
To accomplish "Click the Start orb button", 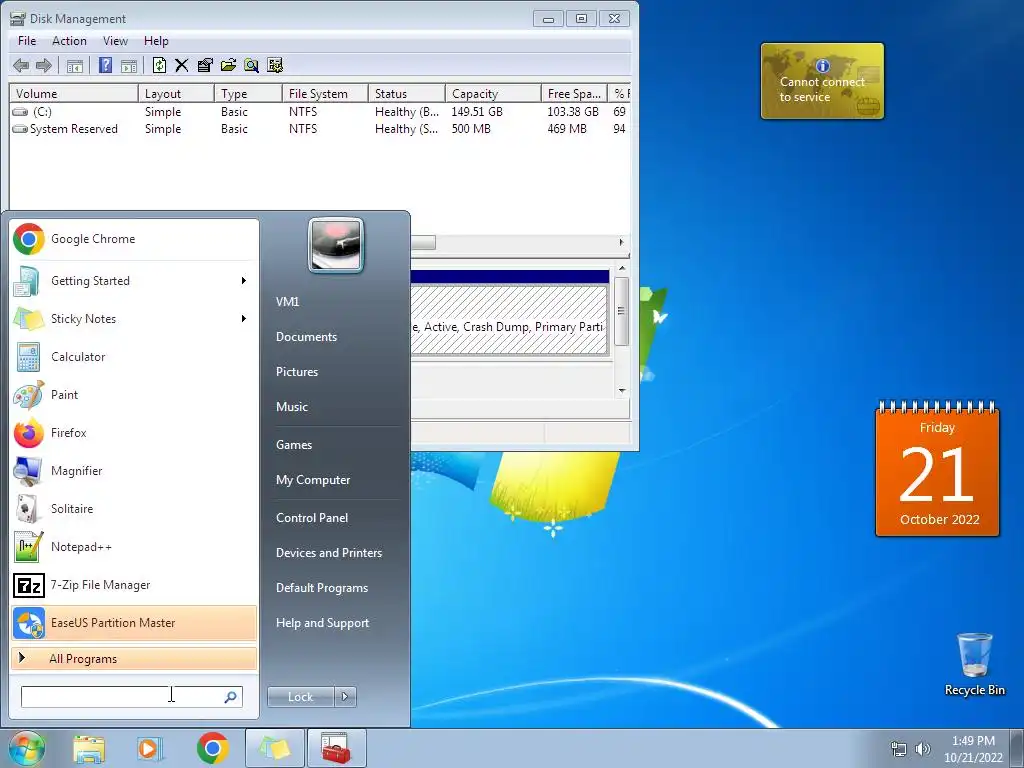I will pos(26,748).
